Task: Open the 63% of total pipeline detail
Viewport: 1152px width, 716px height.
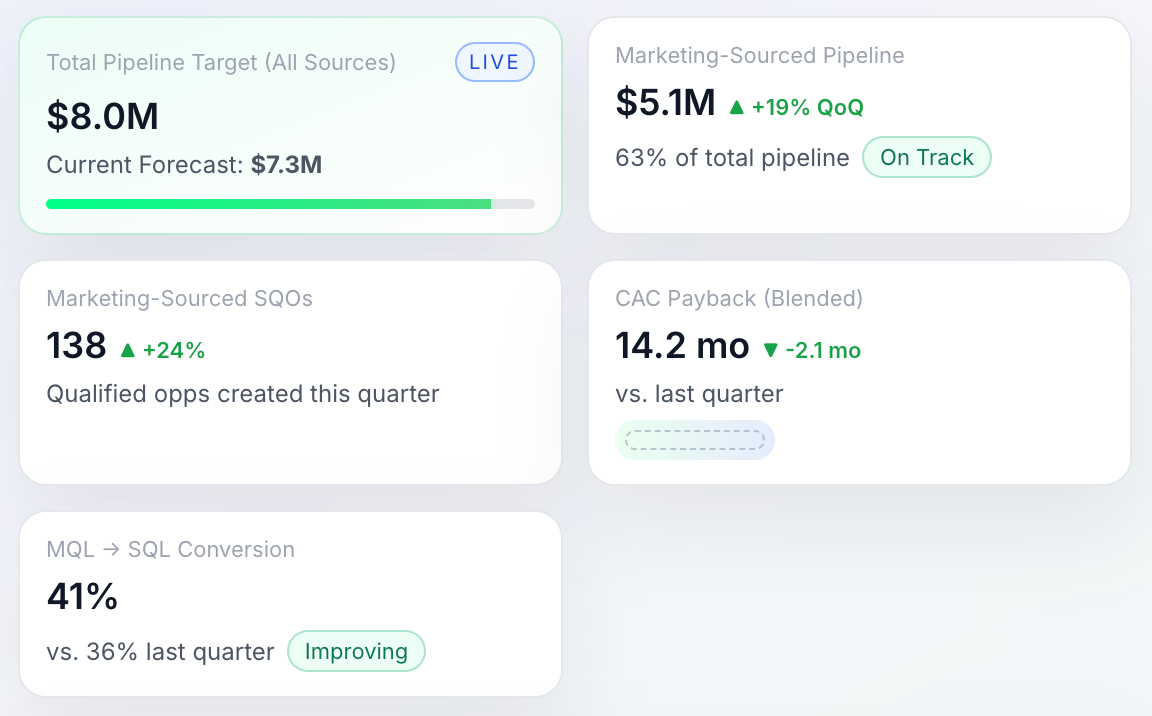Action: 732,158
